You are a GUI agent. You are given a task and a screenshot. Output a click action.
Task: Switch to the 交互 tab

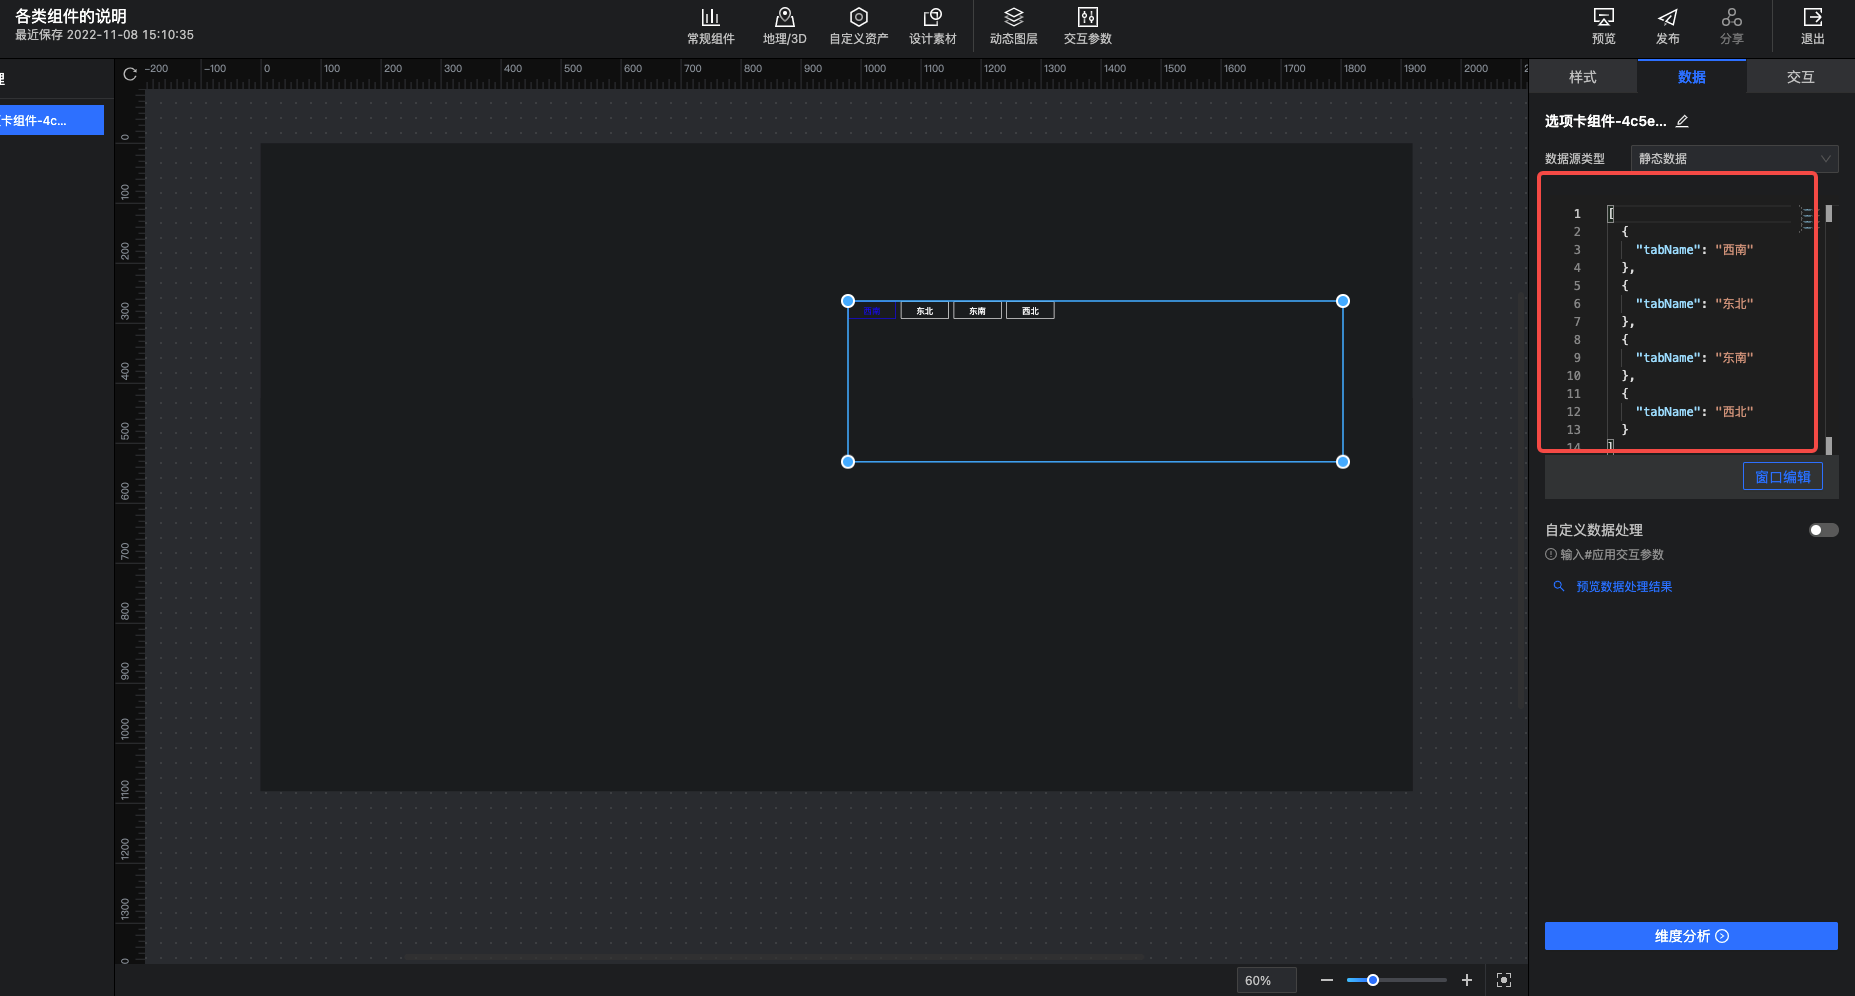tap(1800, 77)
